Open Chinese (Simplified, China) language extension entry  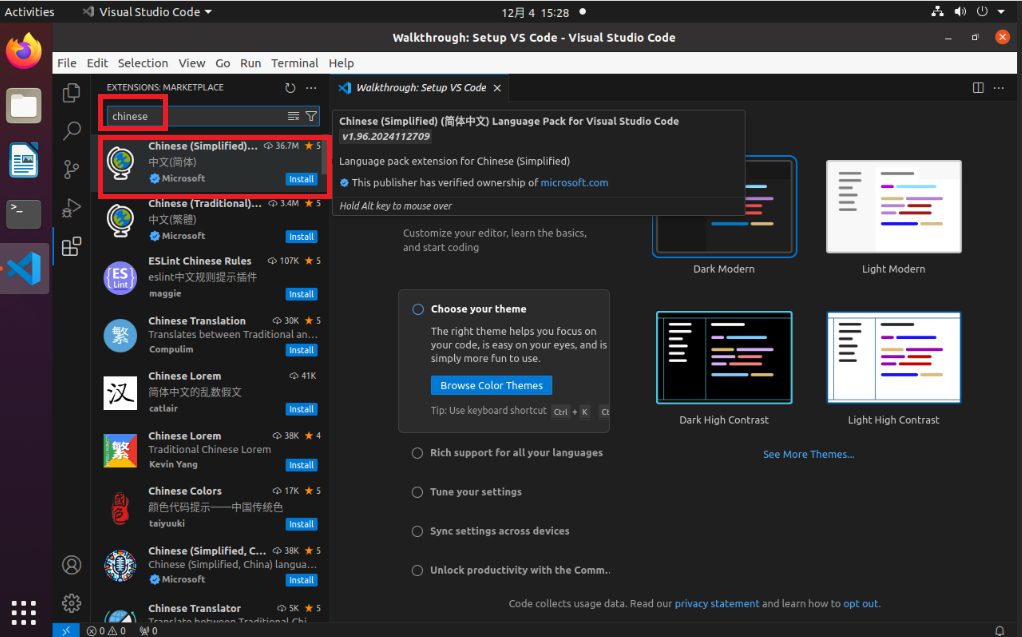point(210,565)
